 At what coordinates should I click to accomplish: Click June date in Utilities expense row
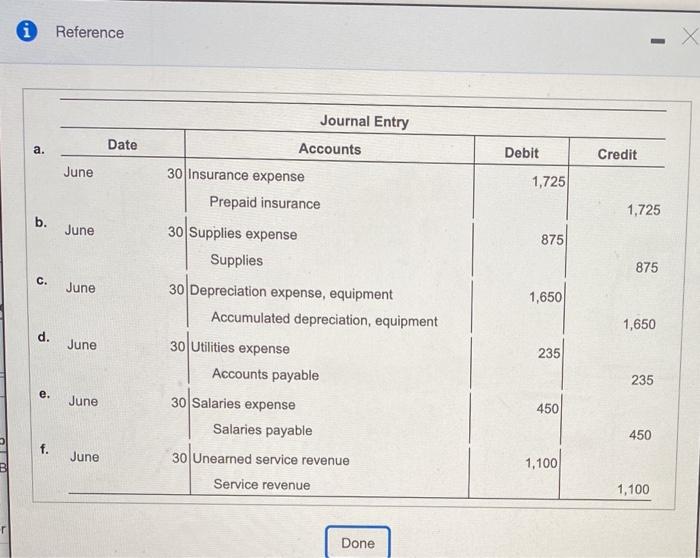(x=82, y=345)
